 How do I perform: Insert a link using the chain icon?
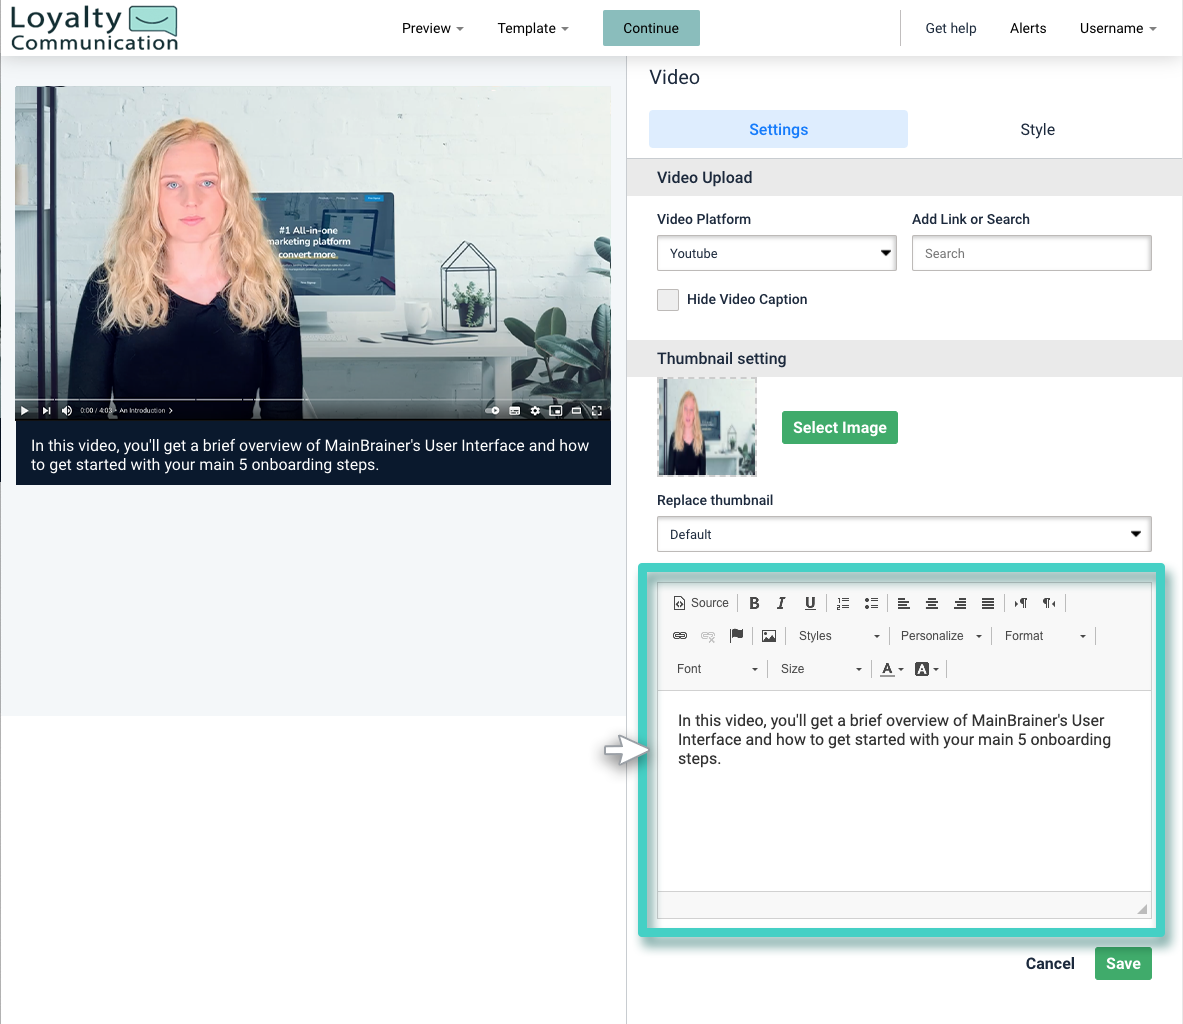click(680, 635)
